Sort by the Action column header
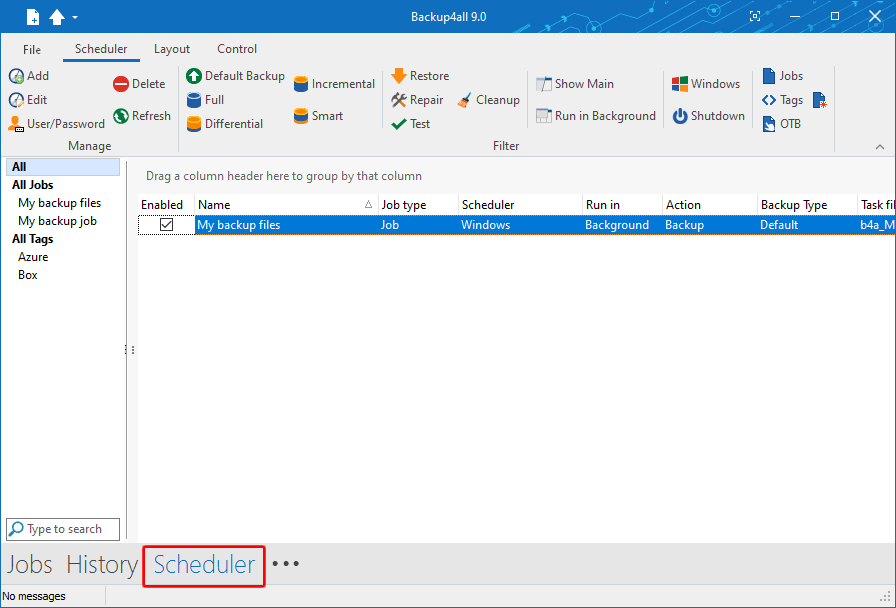896x608 pixels. pos(710,205)
